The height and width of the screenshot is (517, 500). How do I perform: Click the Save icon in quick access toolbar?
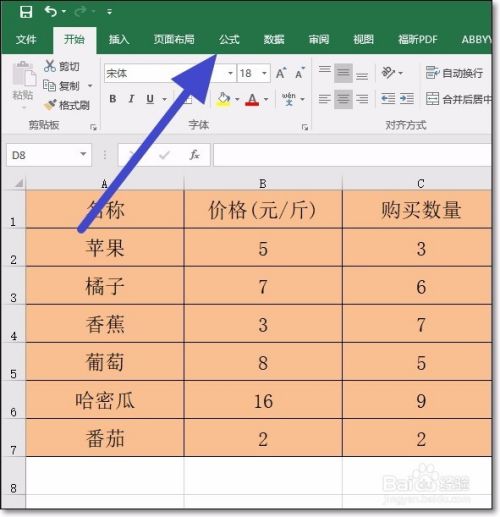(x=26, y=12)
